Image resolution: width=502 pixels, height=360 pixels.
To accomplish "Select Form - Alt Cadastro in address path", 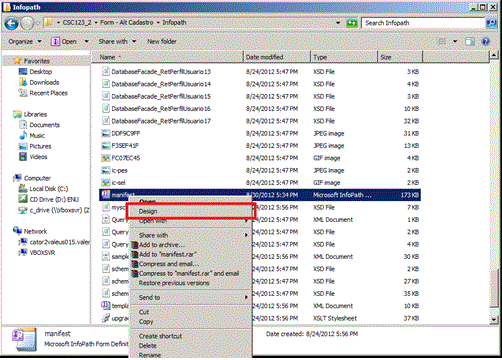I will pos(127,23).
